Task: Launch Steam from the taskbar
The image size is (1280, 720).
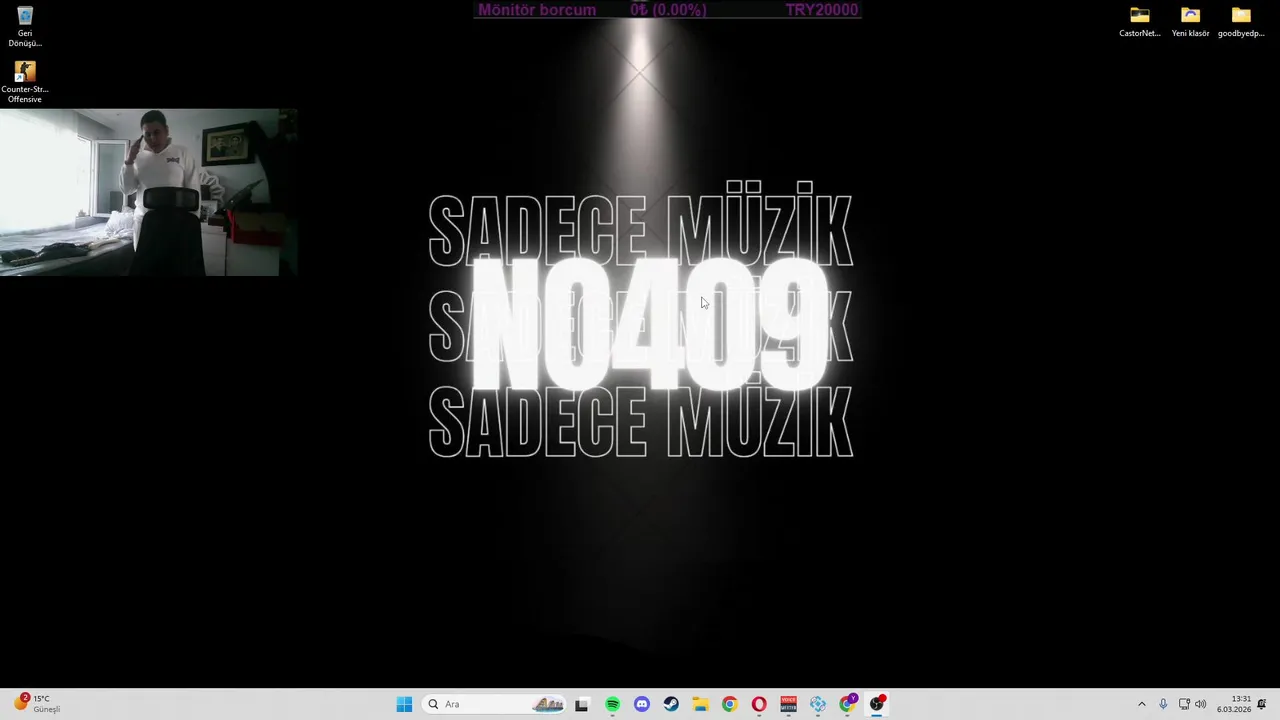Action: coord(671,704)
